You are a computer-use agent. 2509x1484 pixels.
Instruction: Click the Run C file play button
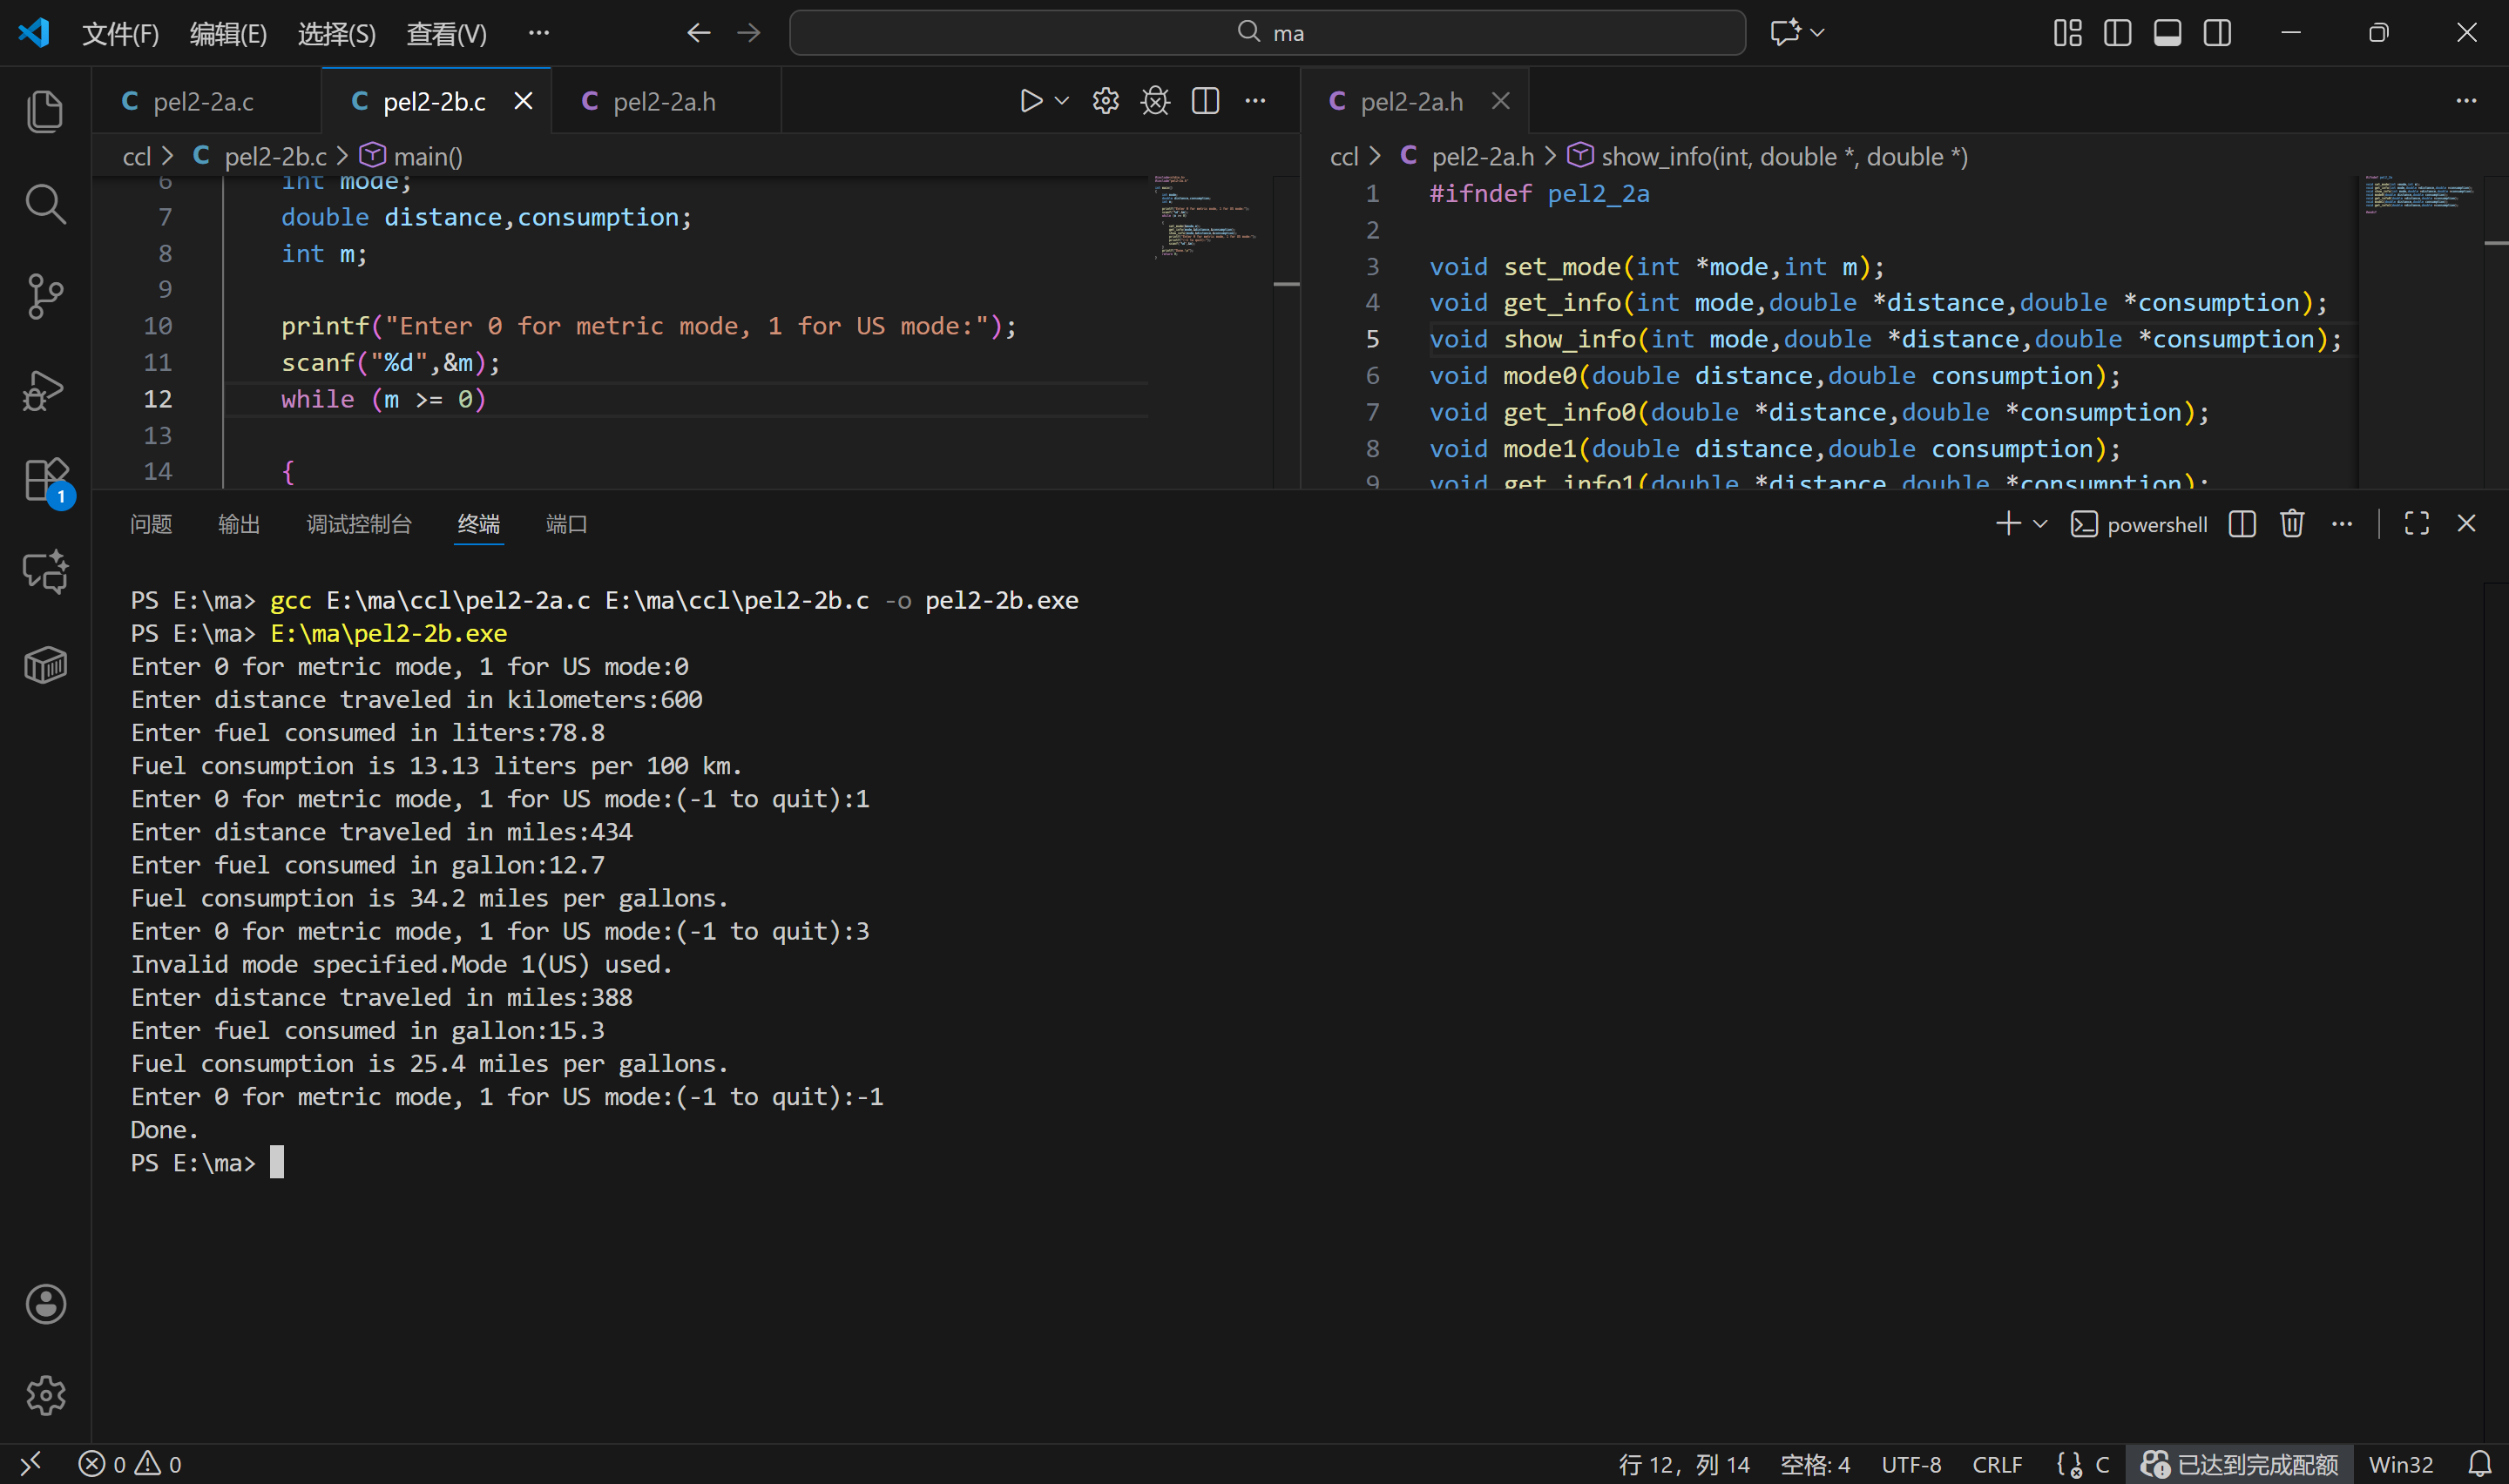pyautogui.click(x=1031, y=101)
